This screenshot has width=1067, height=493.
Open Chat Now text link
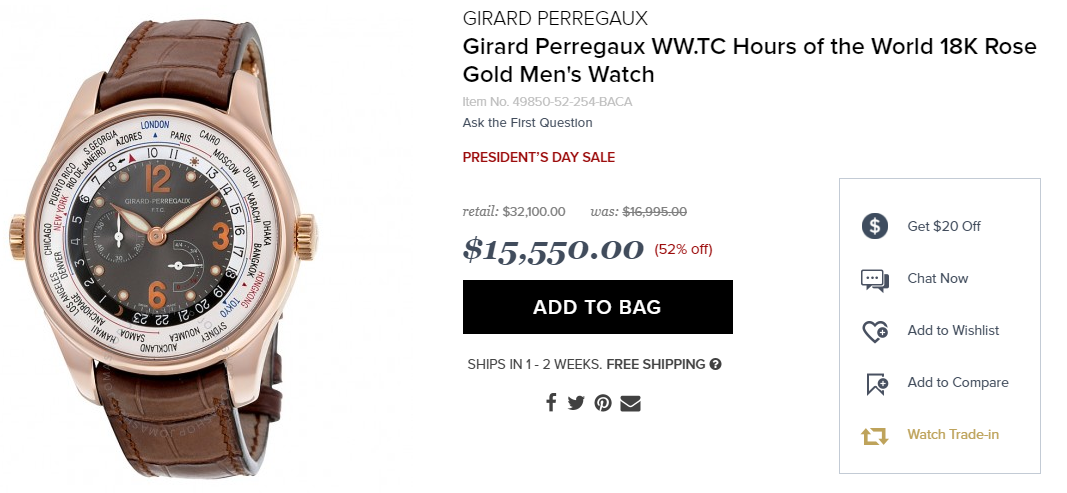(x=937, y=278)
